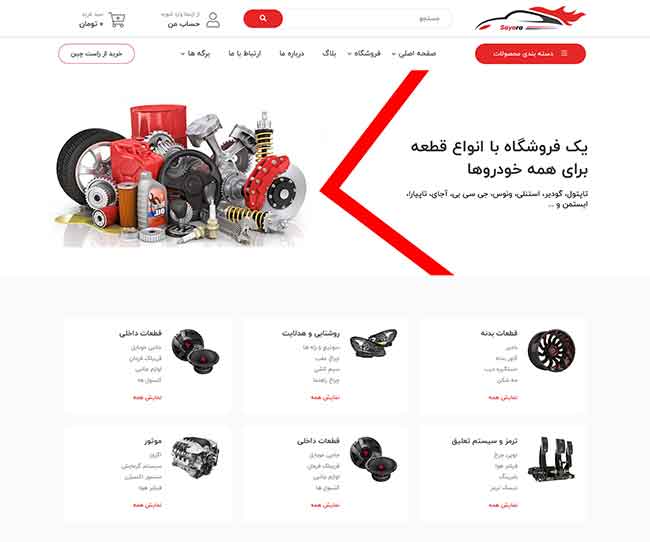The image size is (650, 542).
Task: Click the Sayara car logo
Action: pos(530,19)
